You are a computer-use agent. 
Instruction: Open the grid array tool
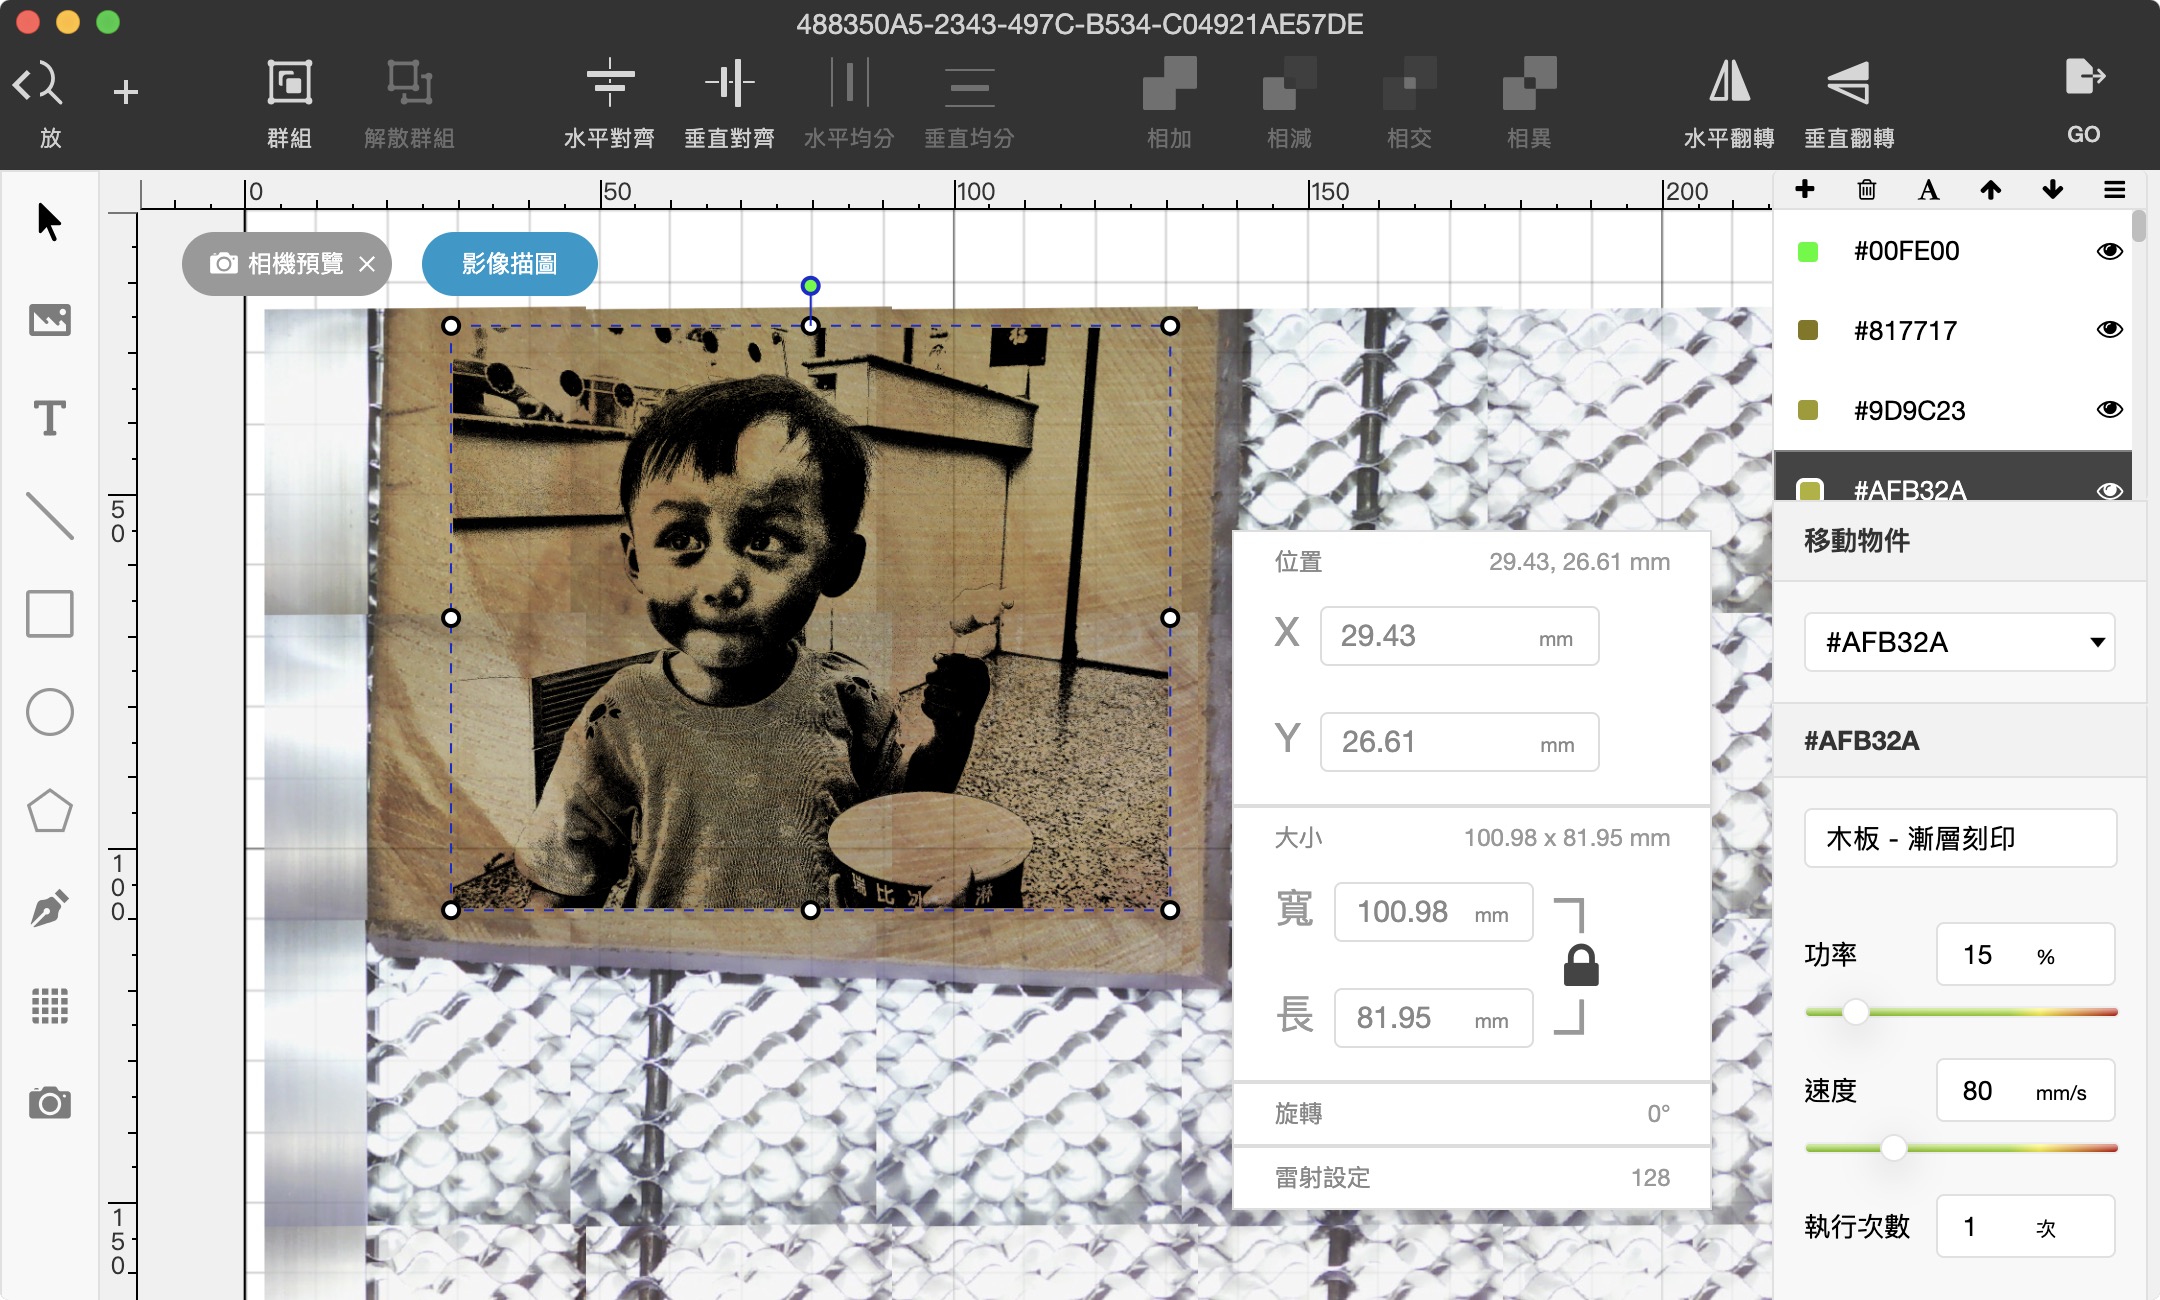(x=49, y=1006)
